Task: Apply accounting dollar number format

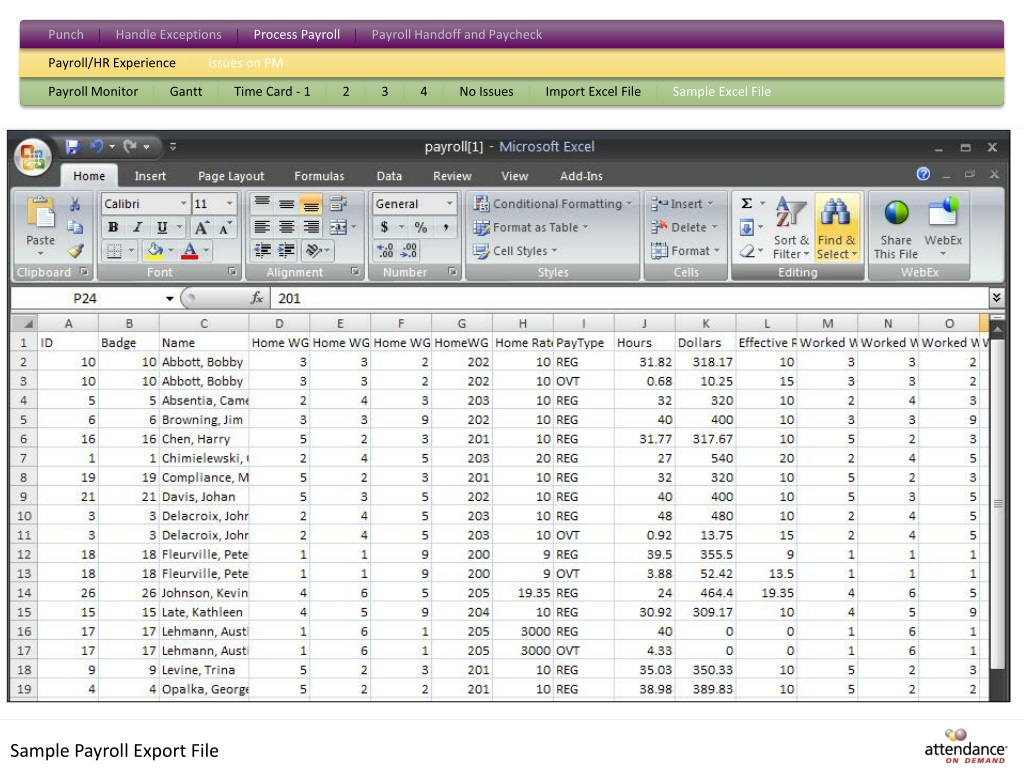Action: (385, 227)
